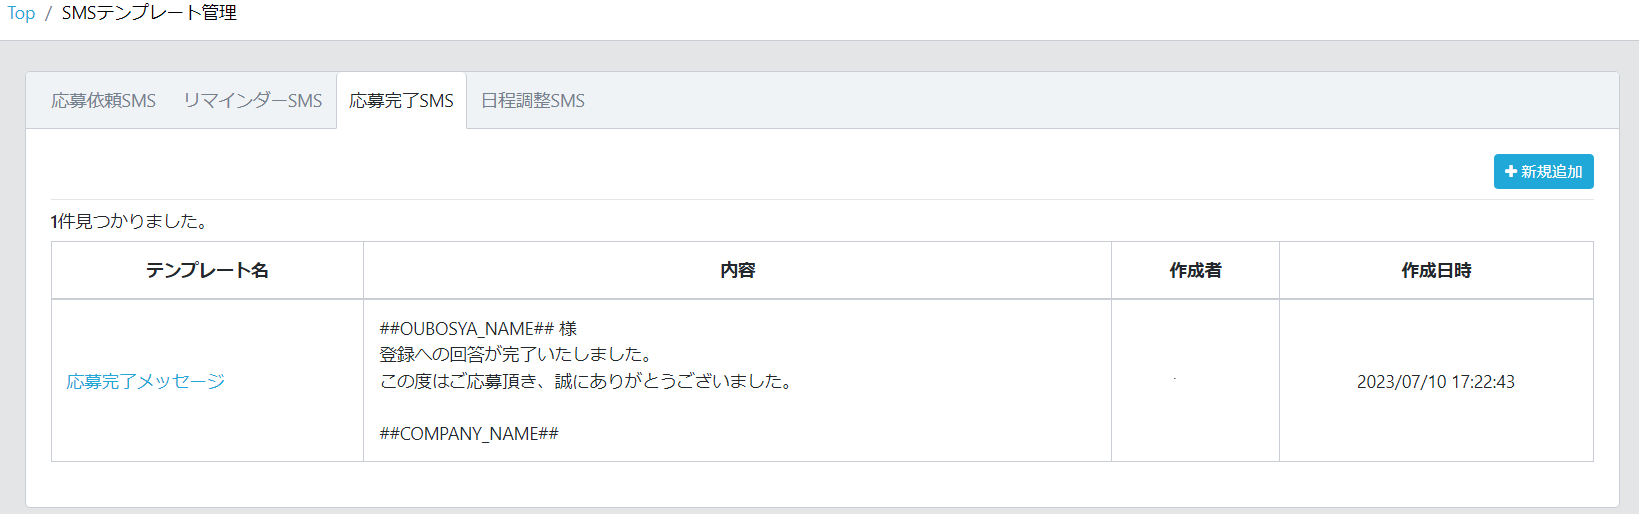Click the 作成者 cell in the template row
The height and width of the screenshot is (514, 1639).
click(x=1195, y=381)
